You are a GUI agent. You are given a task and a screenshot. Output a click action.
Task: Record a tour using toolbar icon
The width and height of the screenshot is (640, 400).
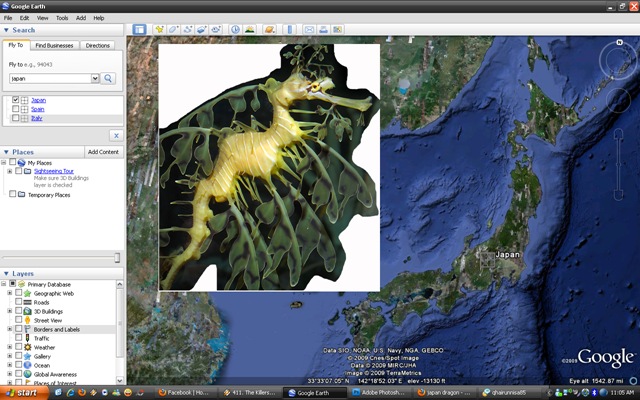click(x=216, y=29)
